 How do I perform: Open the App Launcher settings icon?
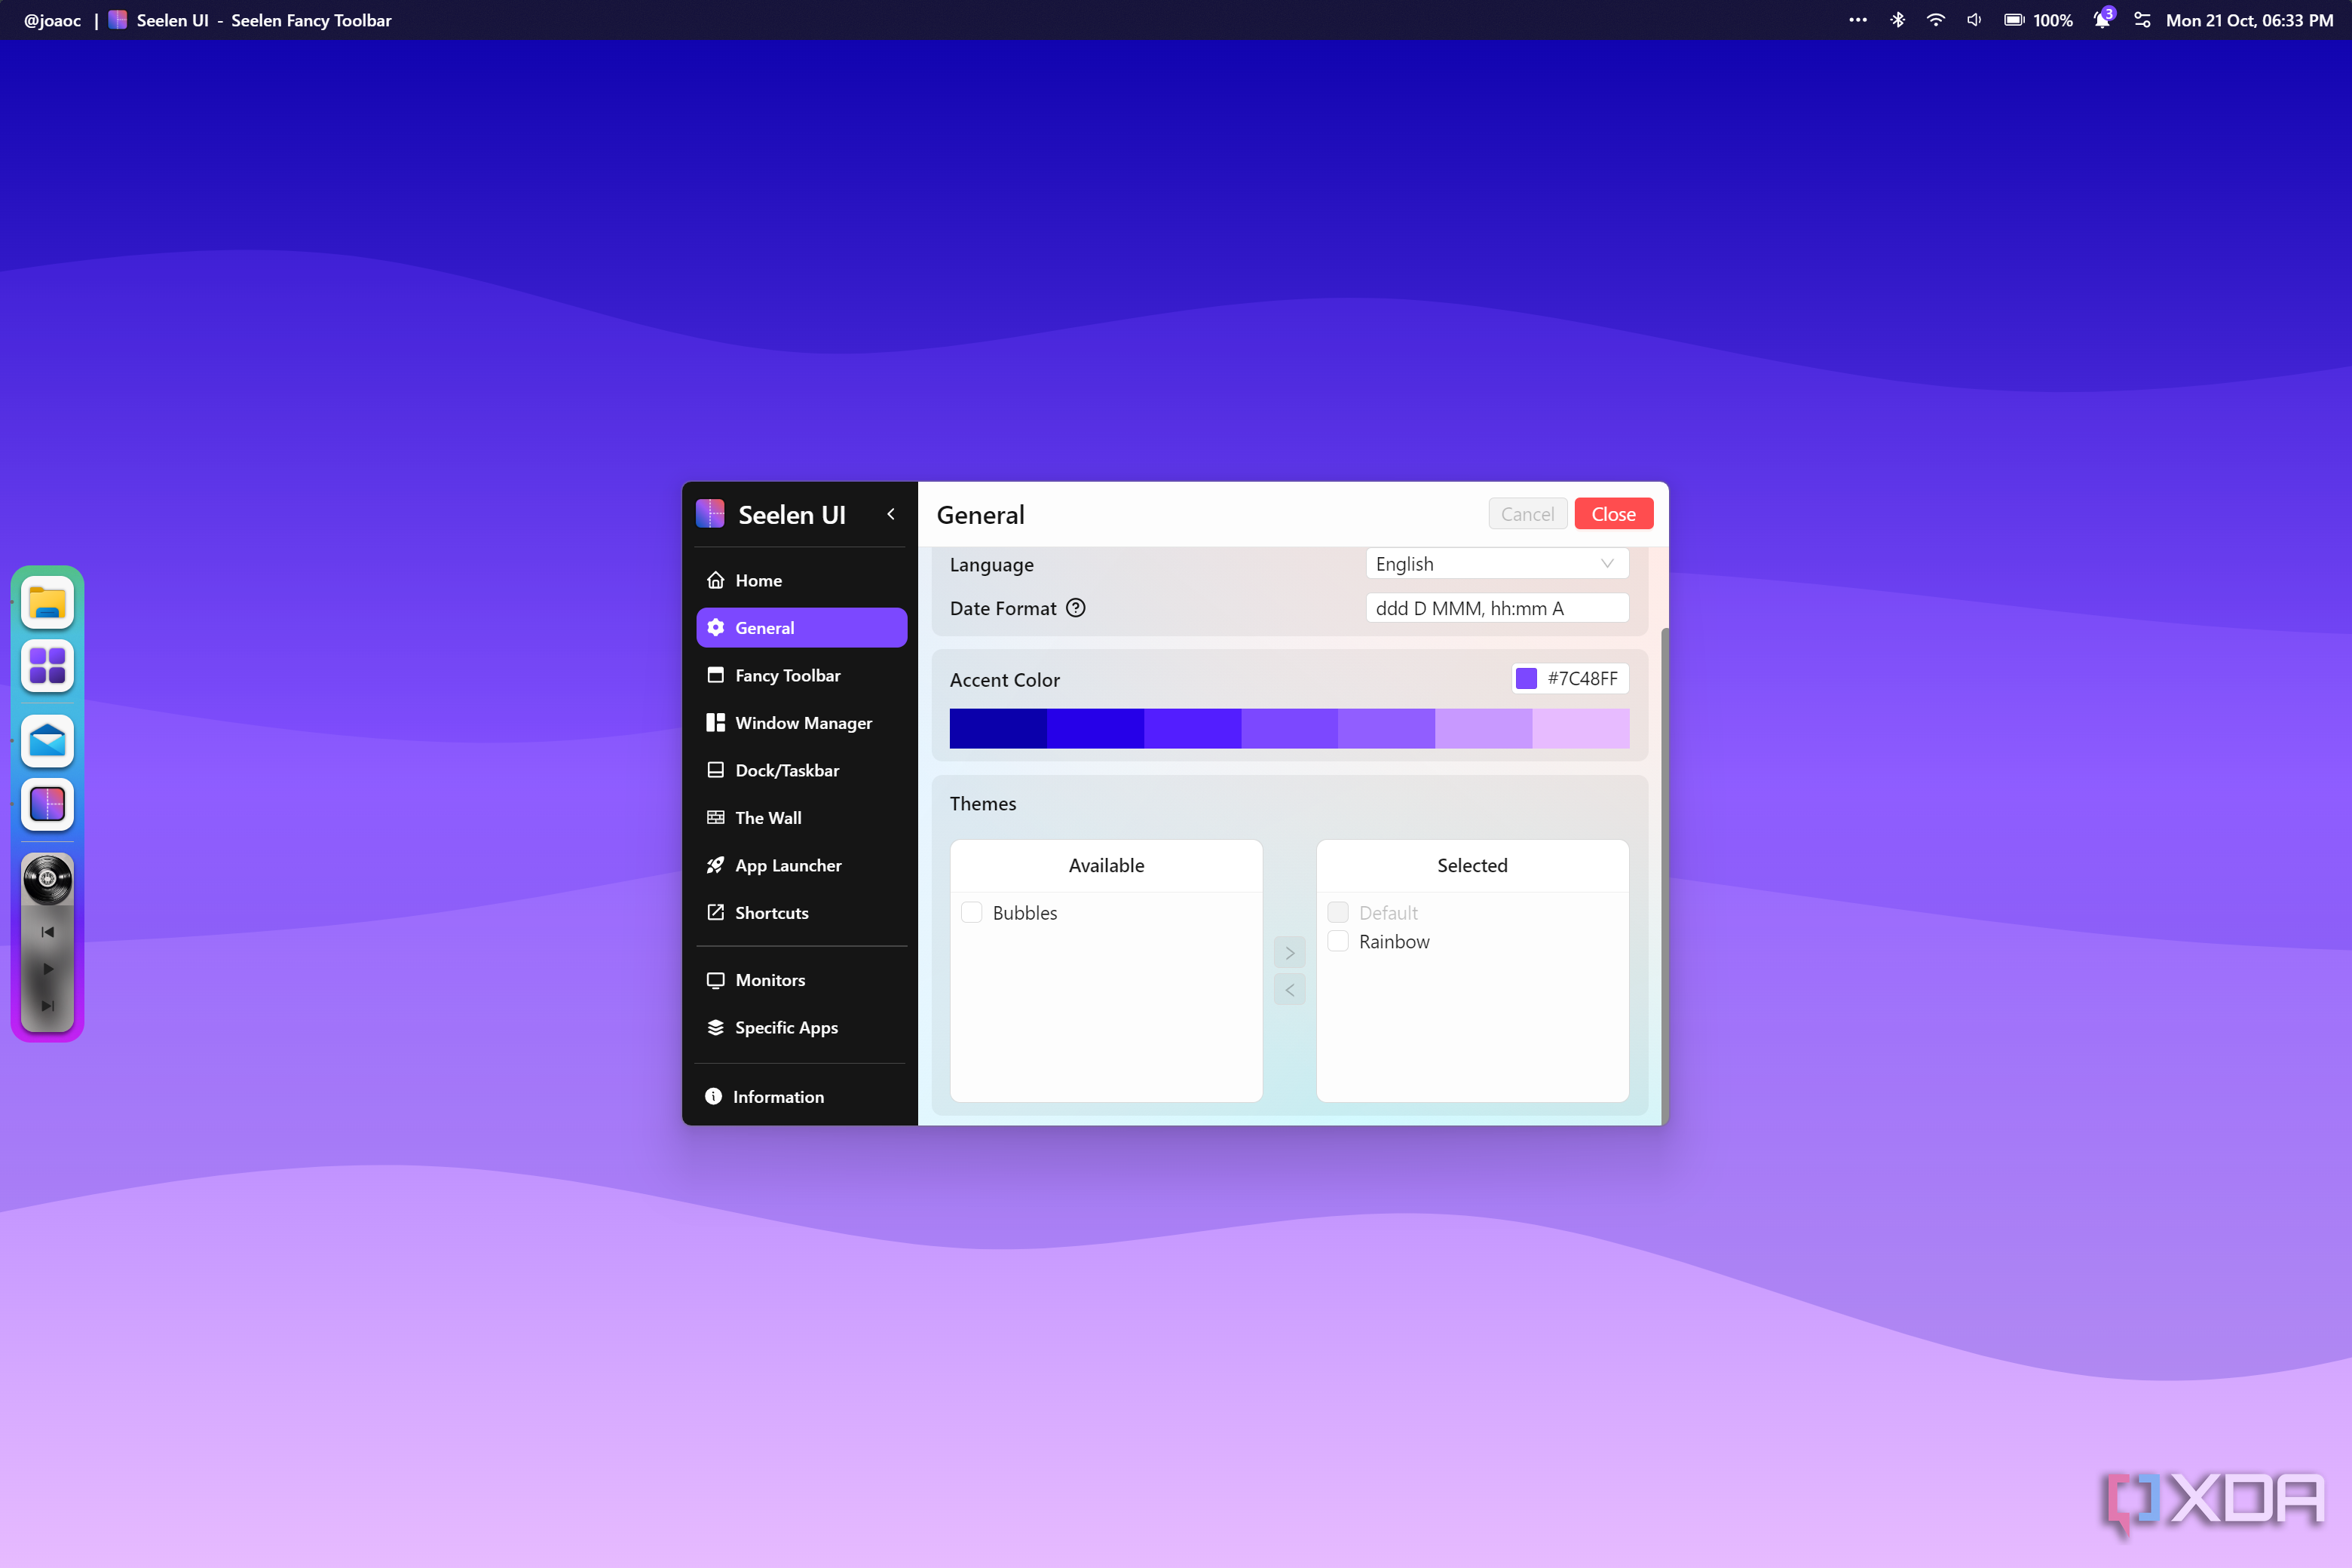tap(715, 865)
